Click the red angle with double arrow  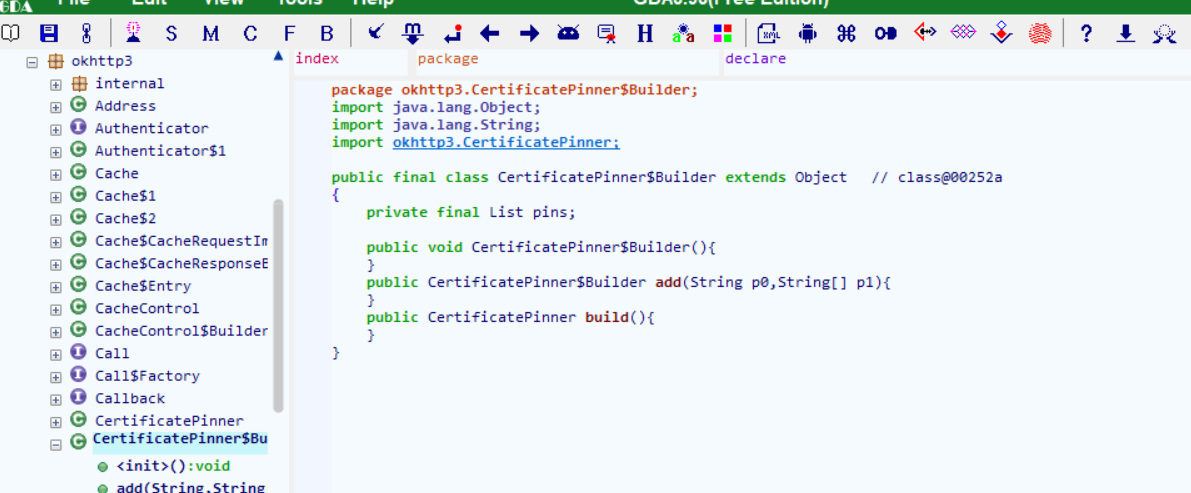924,33
